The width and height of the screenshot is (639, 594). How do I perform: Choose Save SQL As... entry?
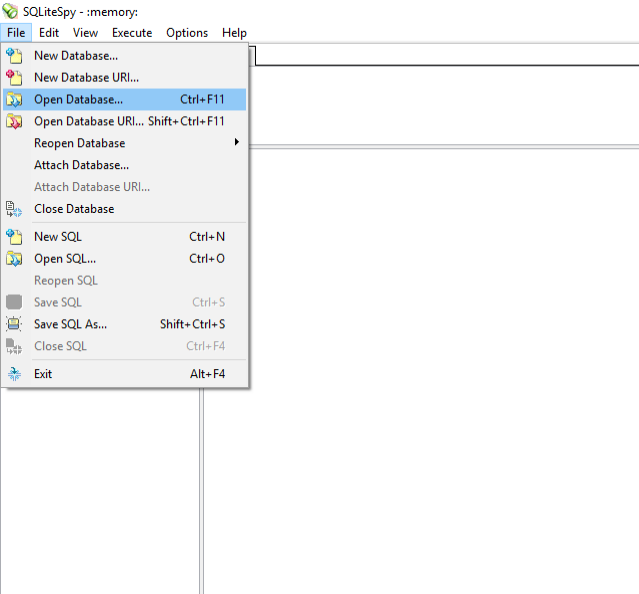point(124,324)
